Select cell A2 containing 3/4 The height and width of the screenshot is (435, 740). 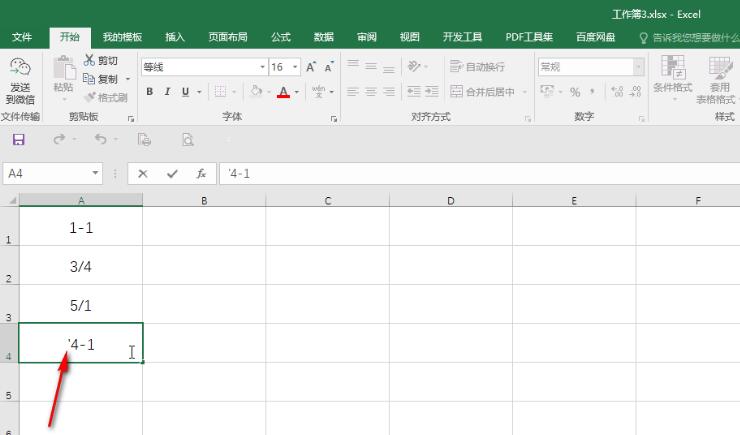coord(81,265)
